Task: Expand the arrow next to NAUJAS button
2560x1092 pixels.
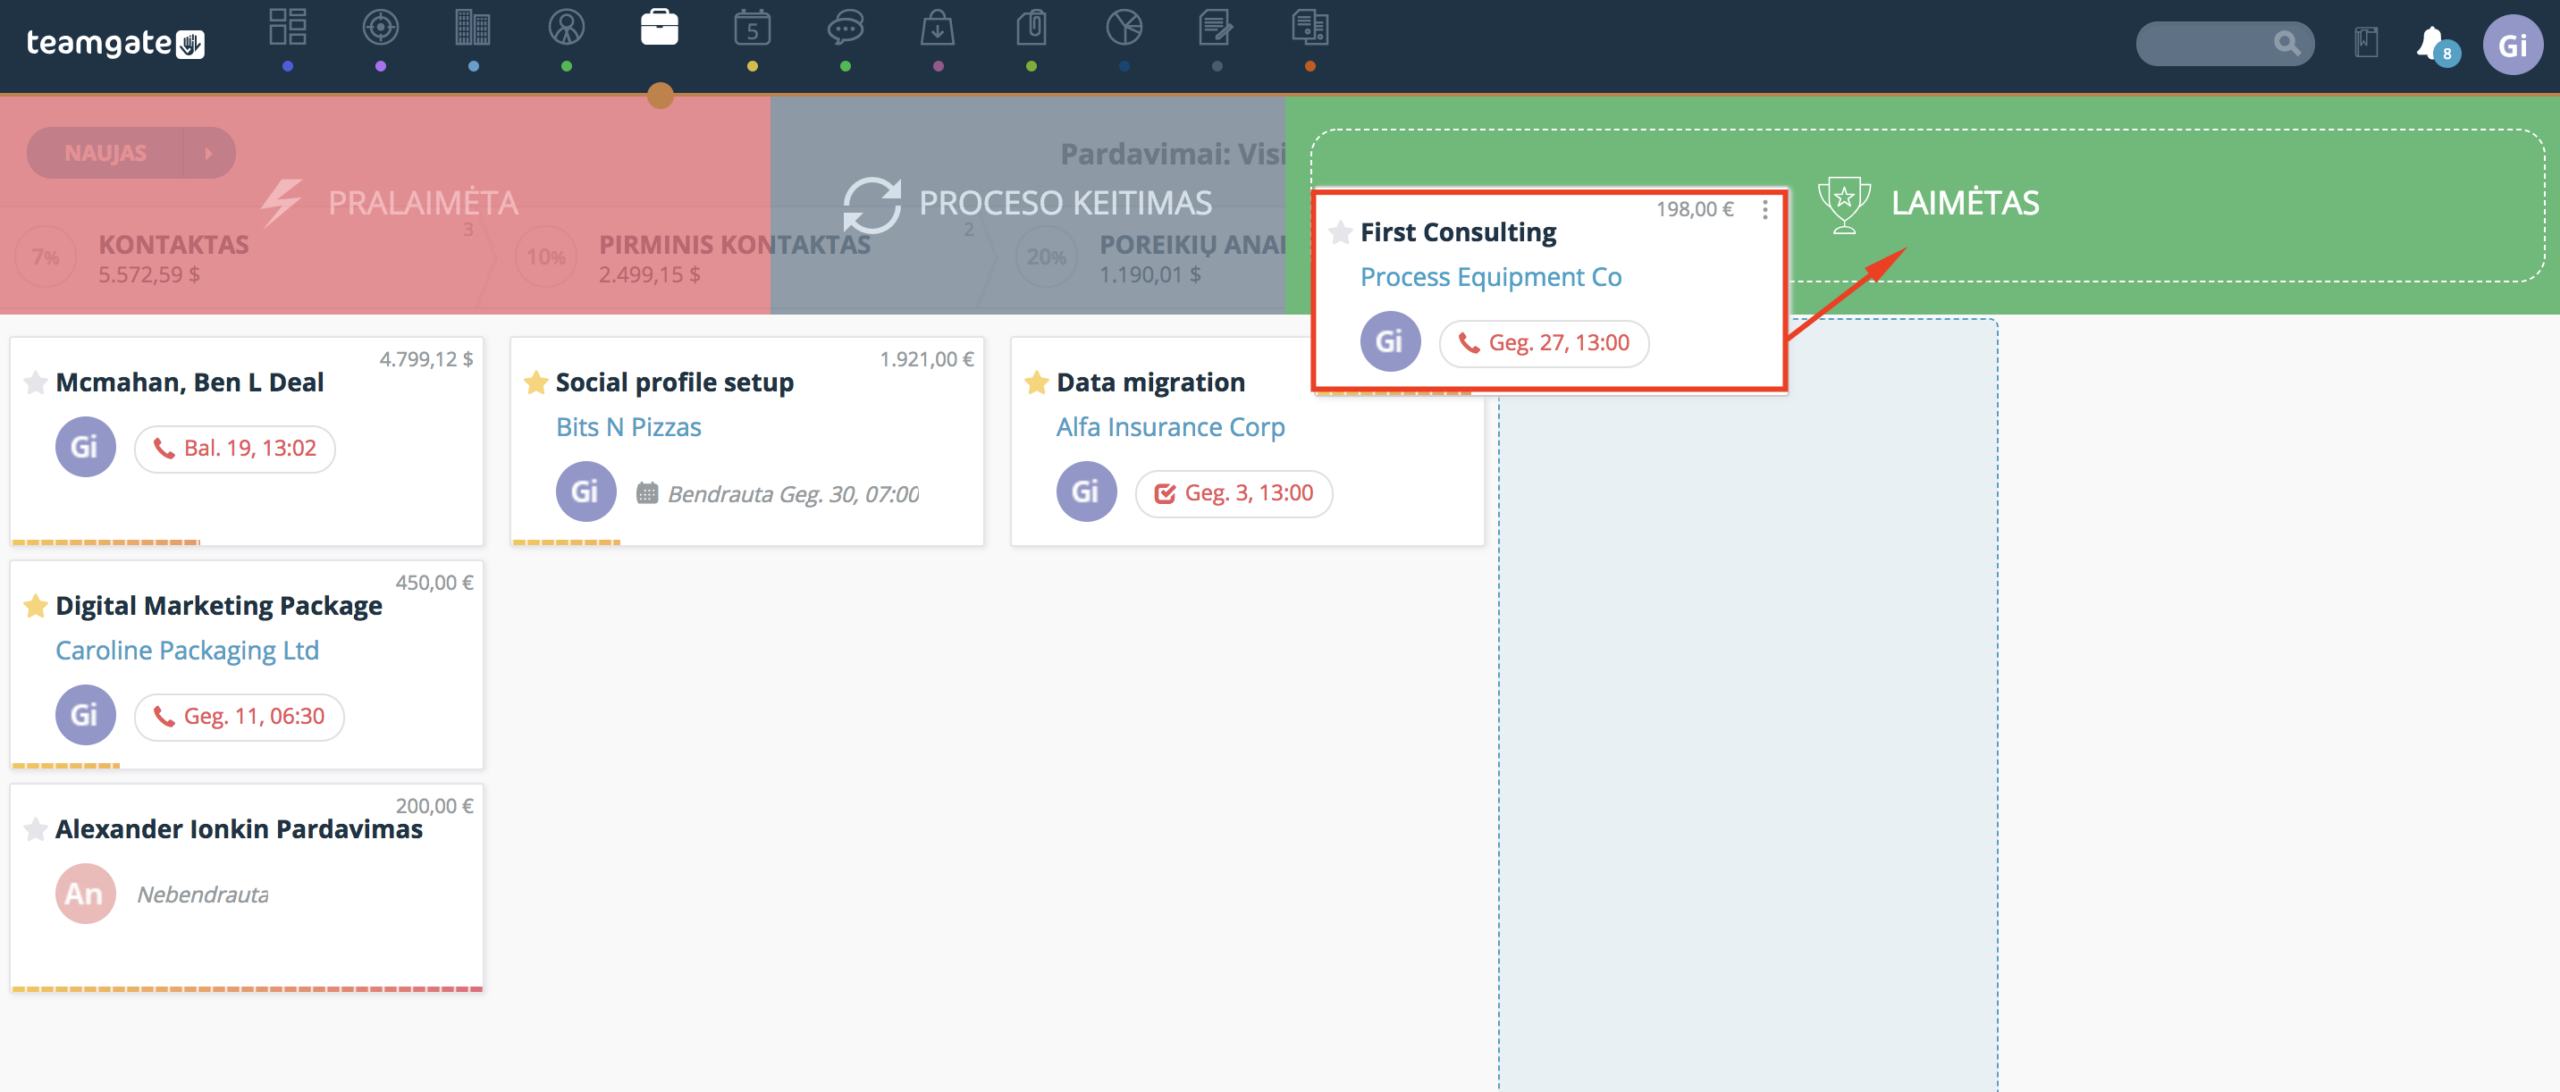Action: click(209, 153)
